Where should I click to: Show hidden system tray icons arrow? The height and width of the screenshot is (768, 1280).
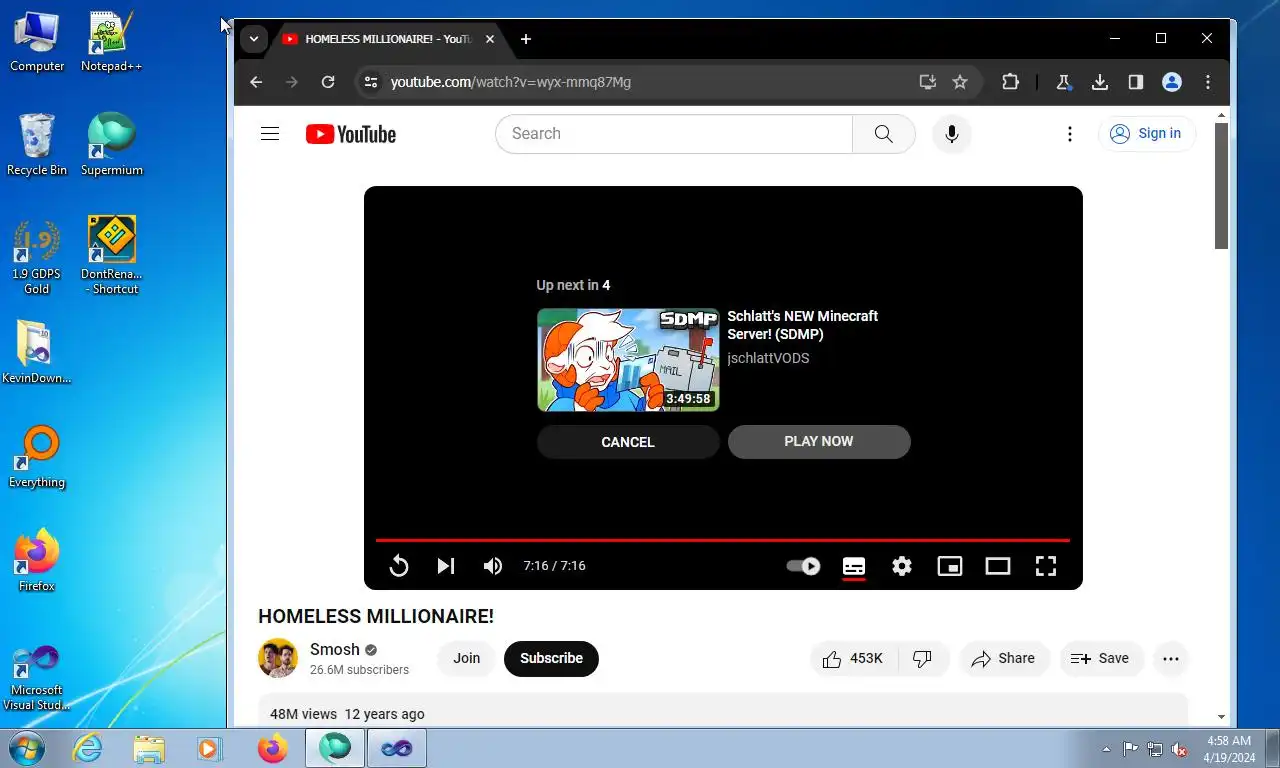point(1106,748)
